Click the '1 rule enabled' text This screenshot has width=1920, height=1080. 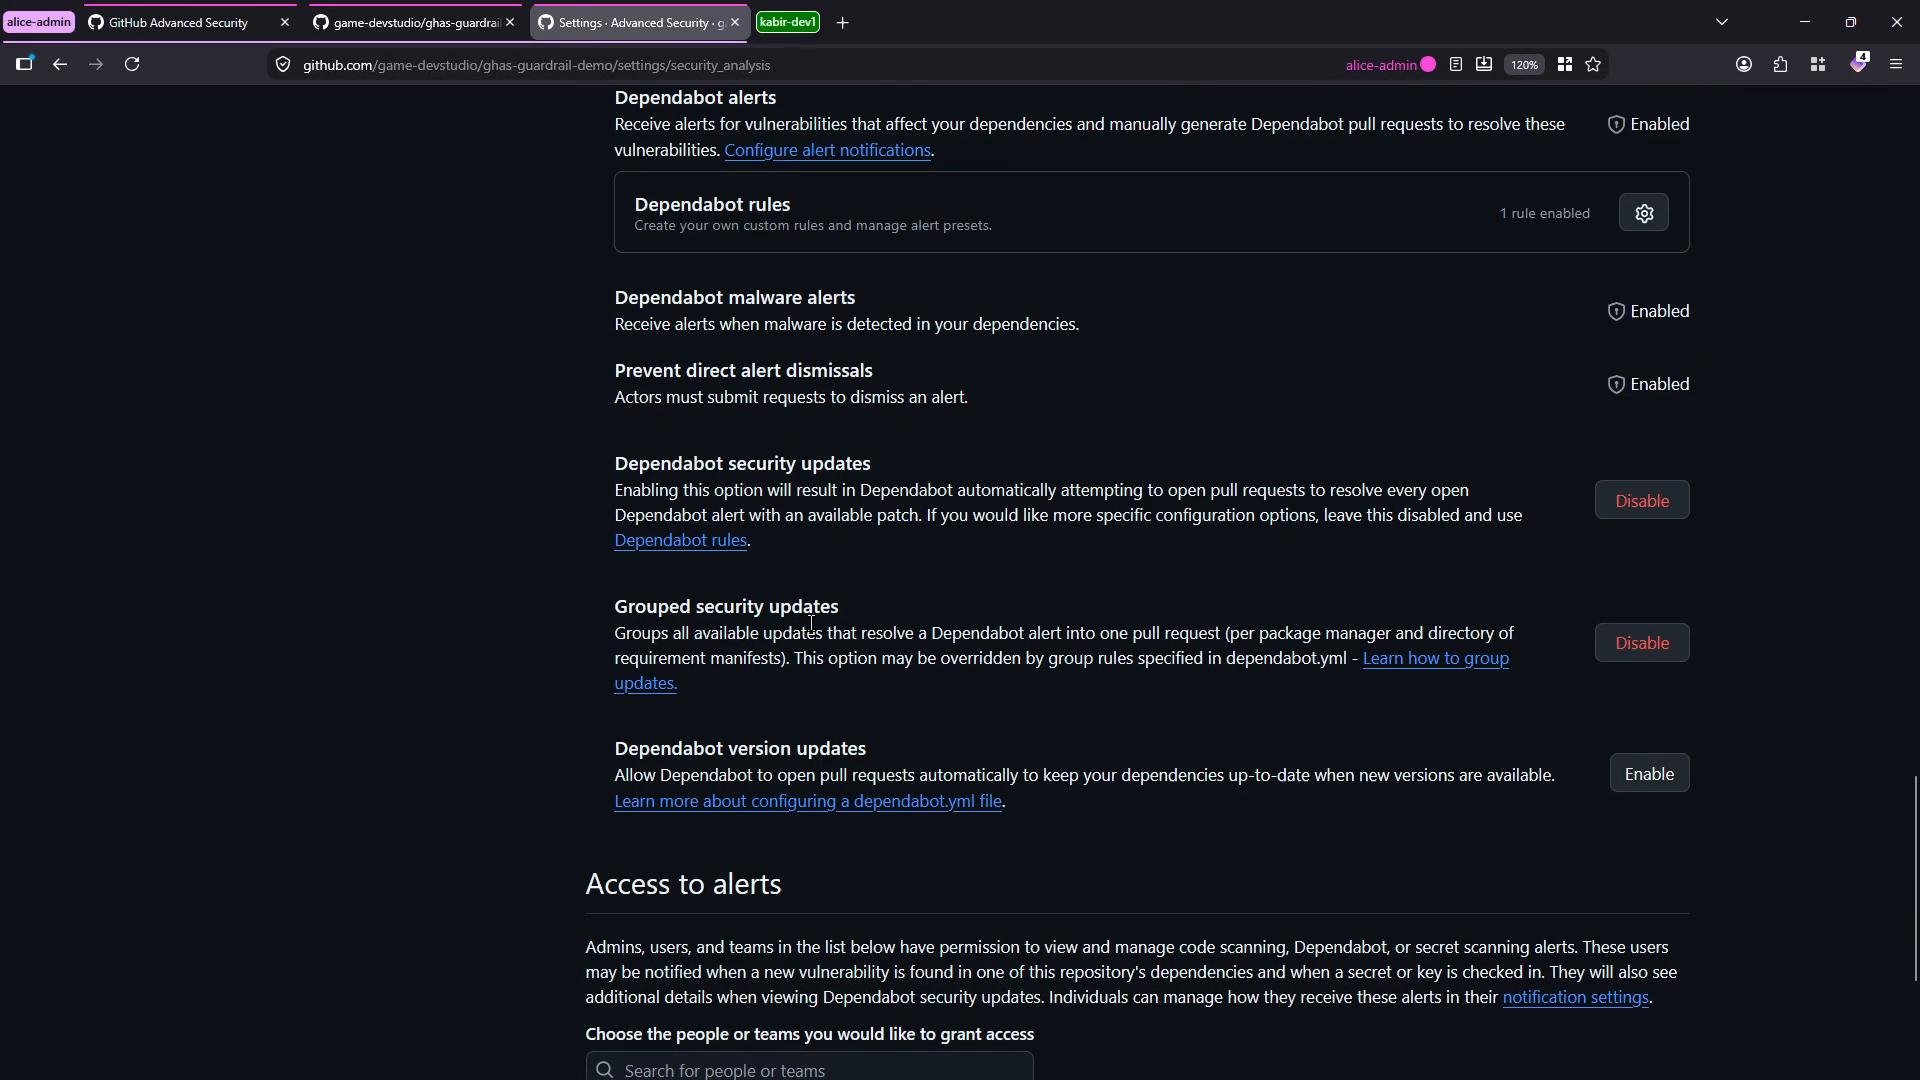point(1544,213)
